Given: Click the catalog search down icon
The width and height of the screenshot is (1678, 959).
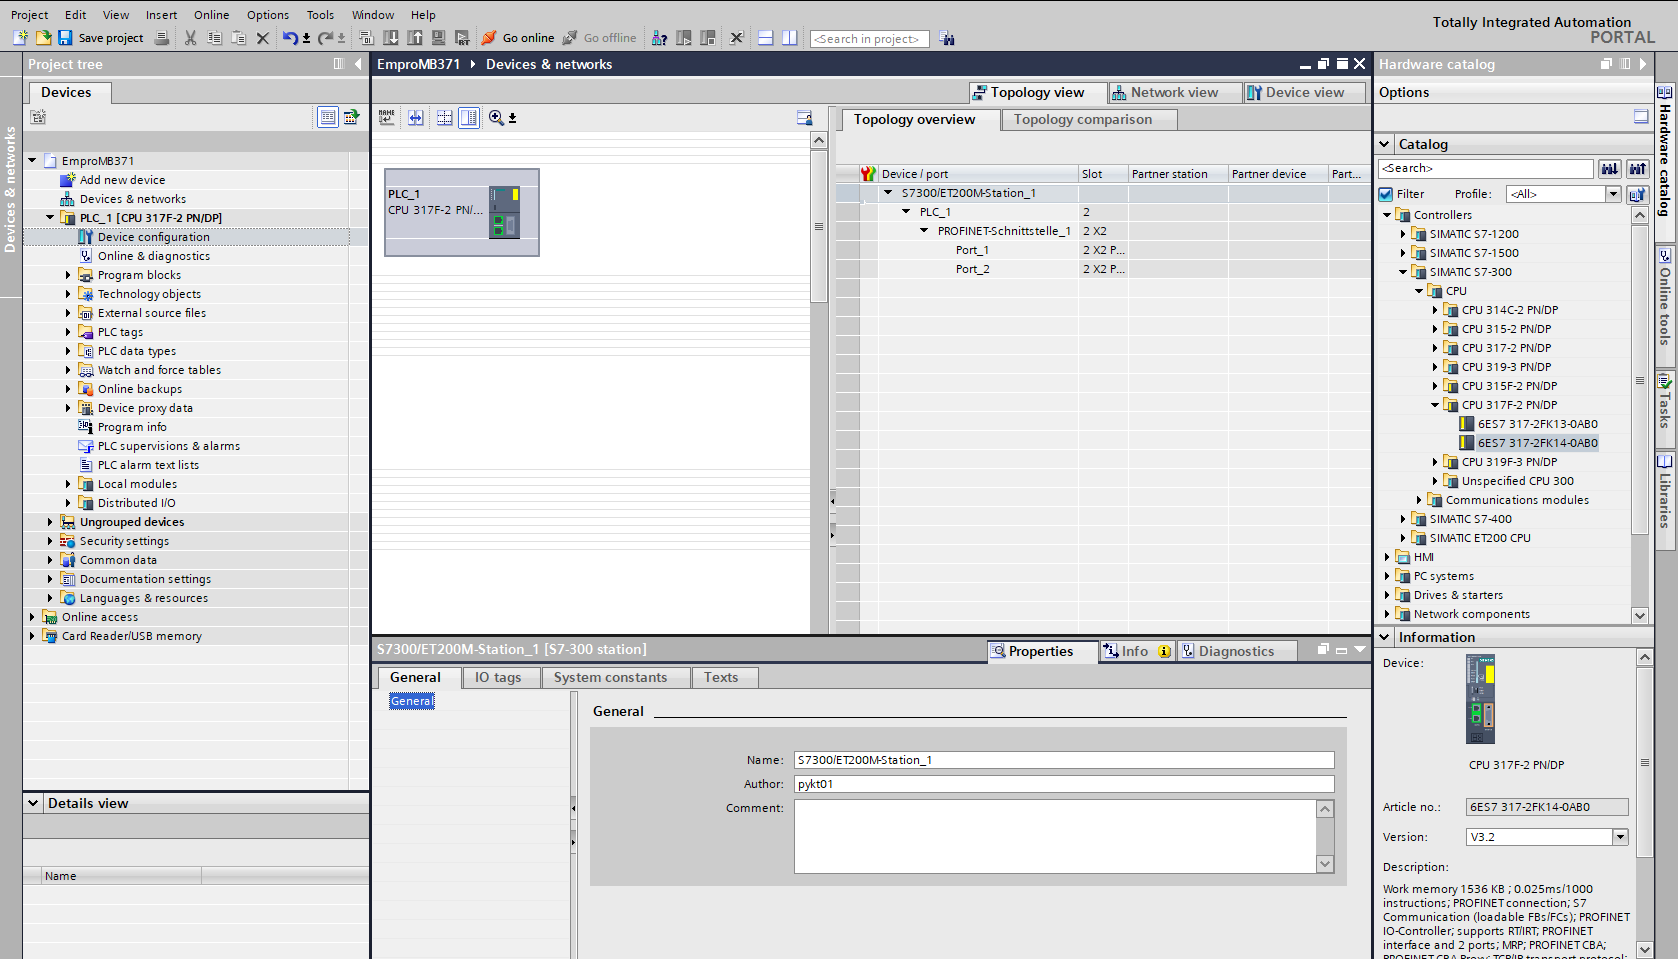Looking at the screenshot, I should (x=1610, y=168).
